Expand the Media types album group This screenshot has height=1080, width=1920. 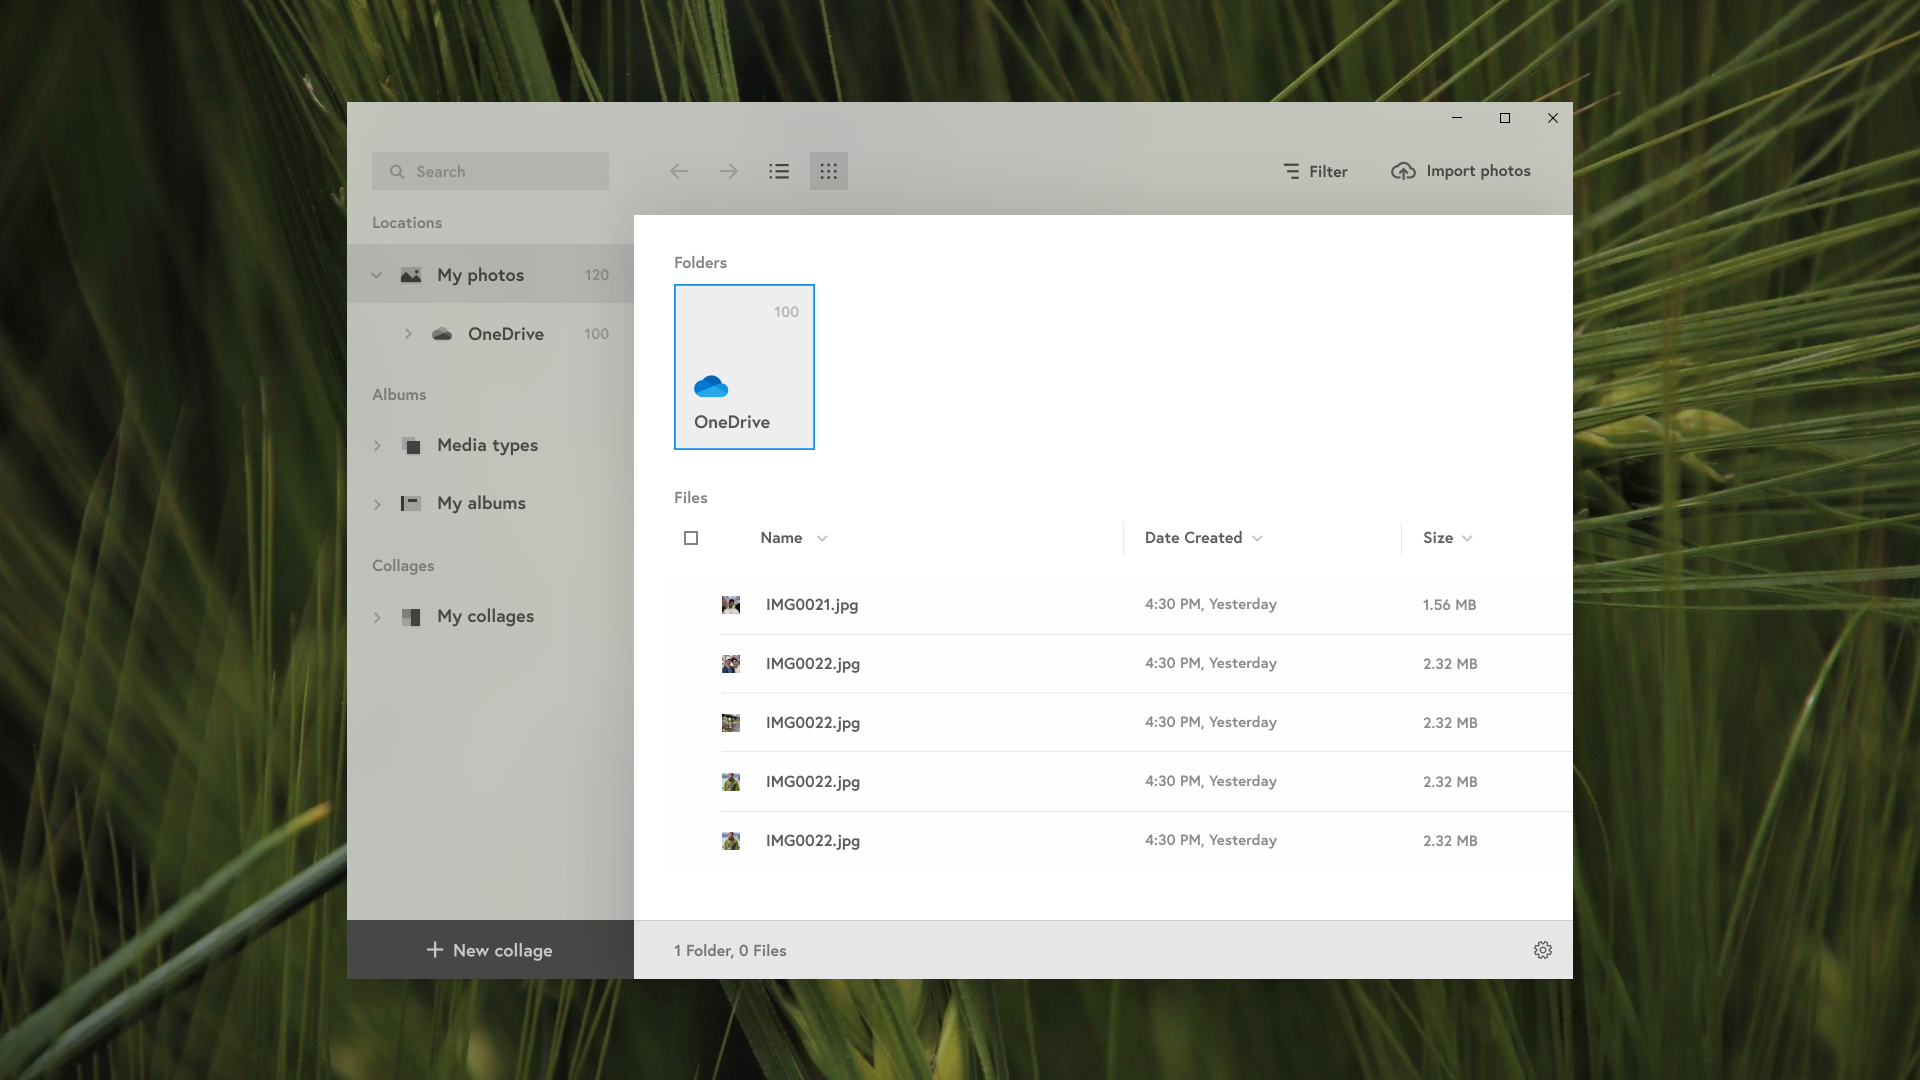377,445
